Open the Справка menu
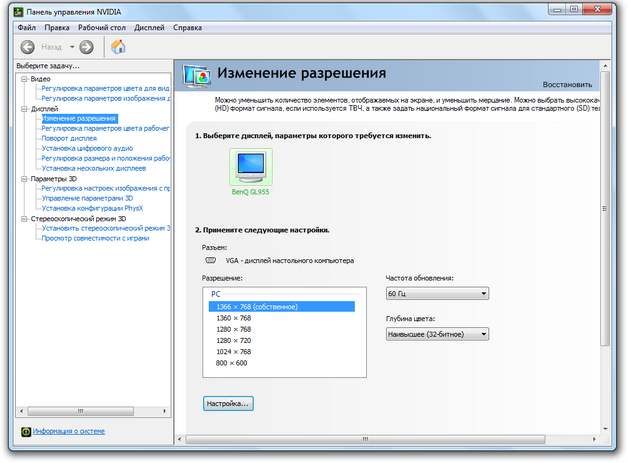This screenshot has width=628, height=463. [x=187, y=28]
